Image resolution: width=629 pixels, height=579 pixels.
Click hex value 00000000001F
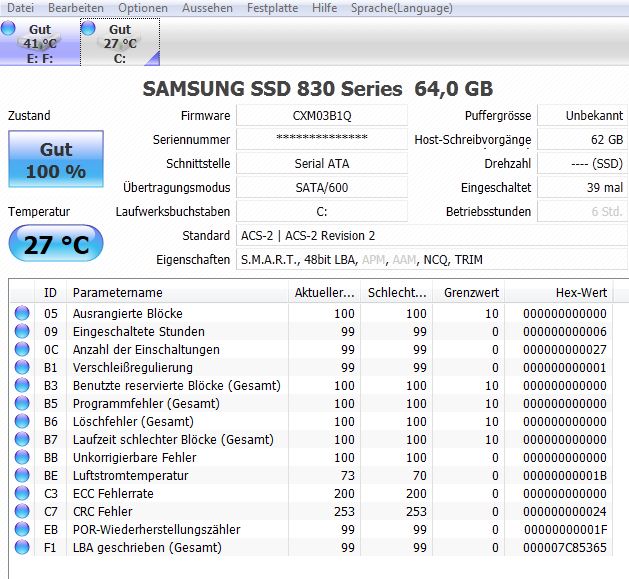point(565,530)
